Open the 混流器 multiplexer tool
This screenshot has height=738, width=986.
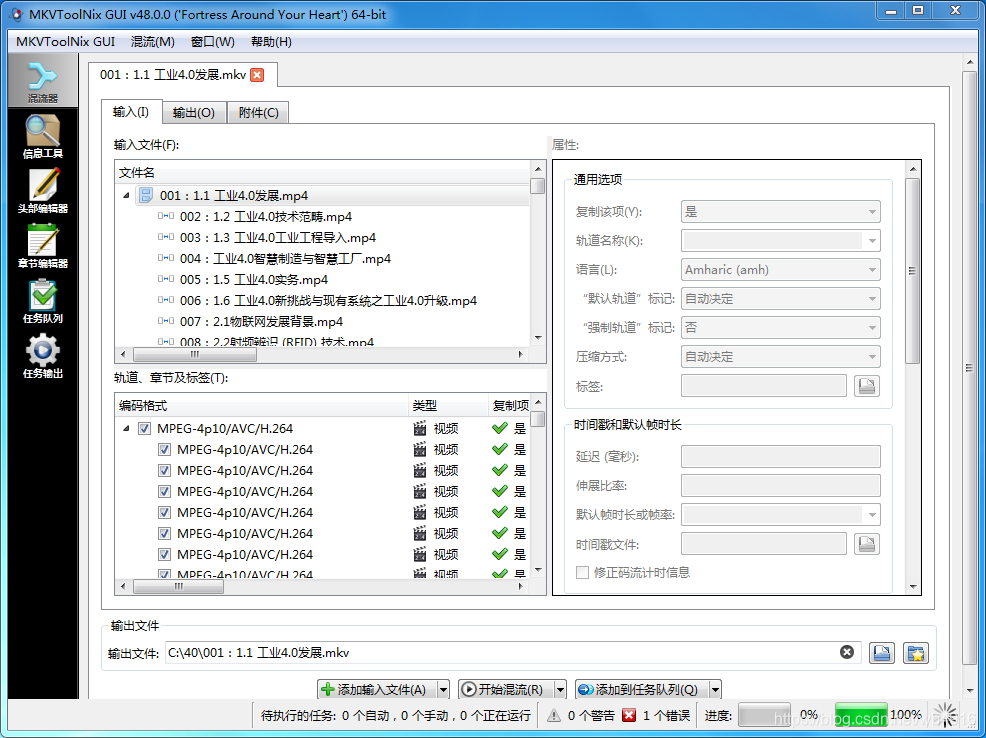tap(43, 81)
